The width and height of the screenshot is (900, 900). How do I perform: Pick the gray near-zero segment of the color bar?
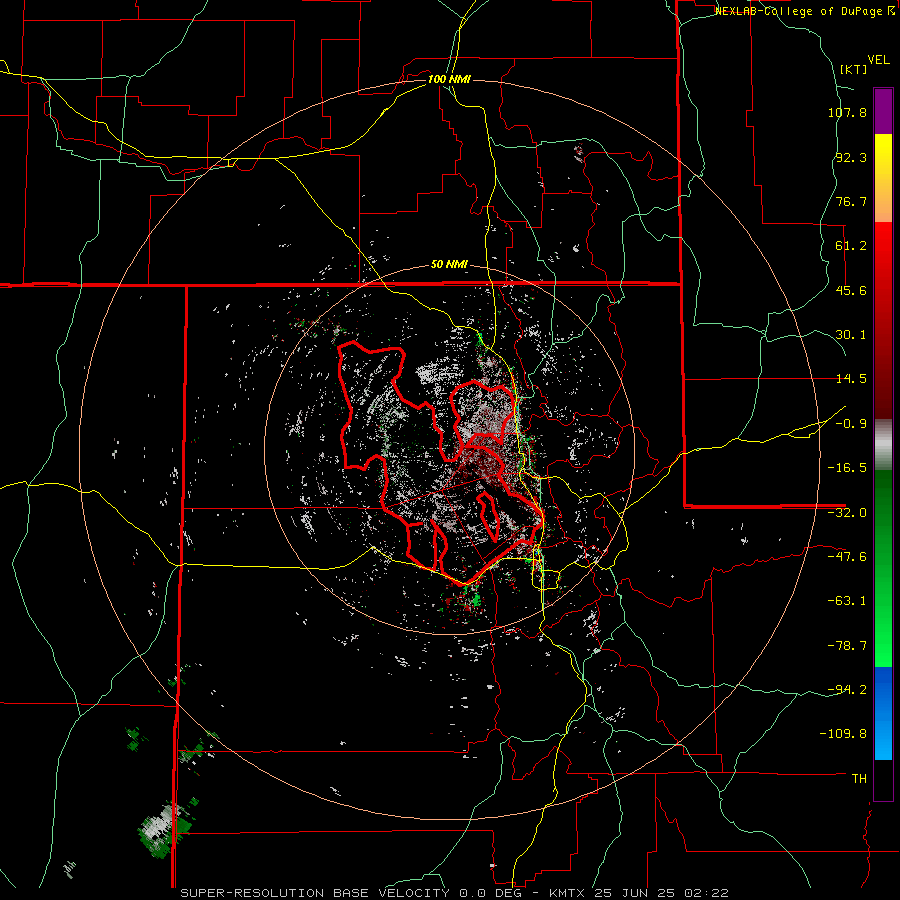(883, 445)
